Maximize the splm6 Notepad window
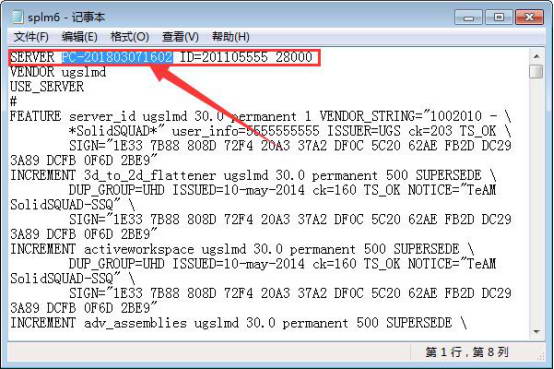554x369 pixels. [x=499, y=17]
